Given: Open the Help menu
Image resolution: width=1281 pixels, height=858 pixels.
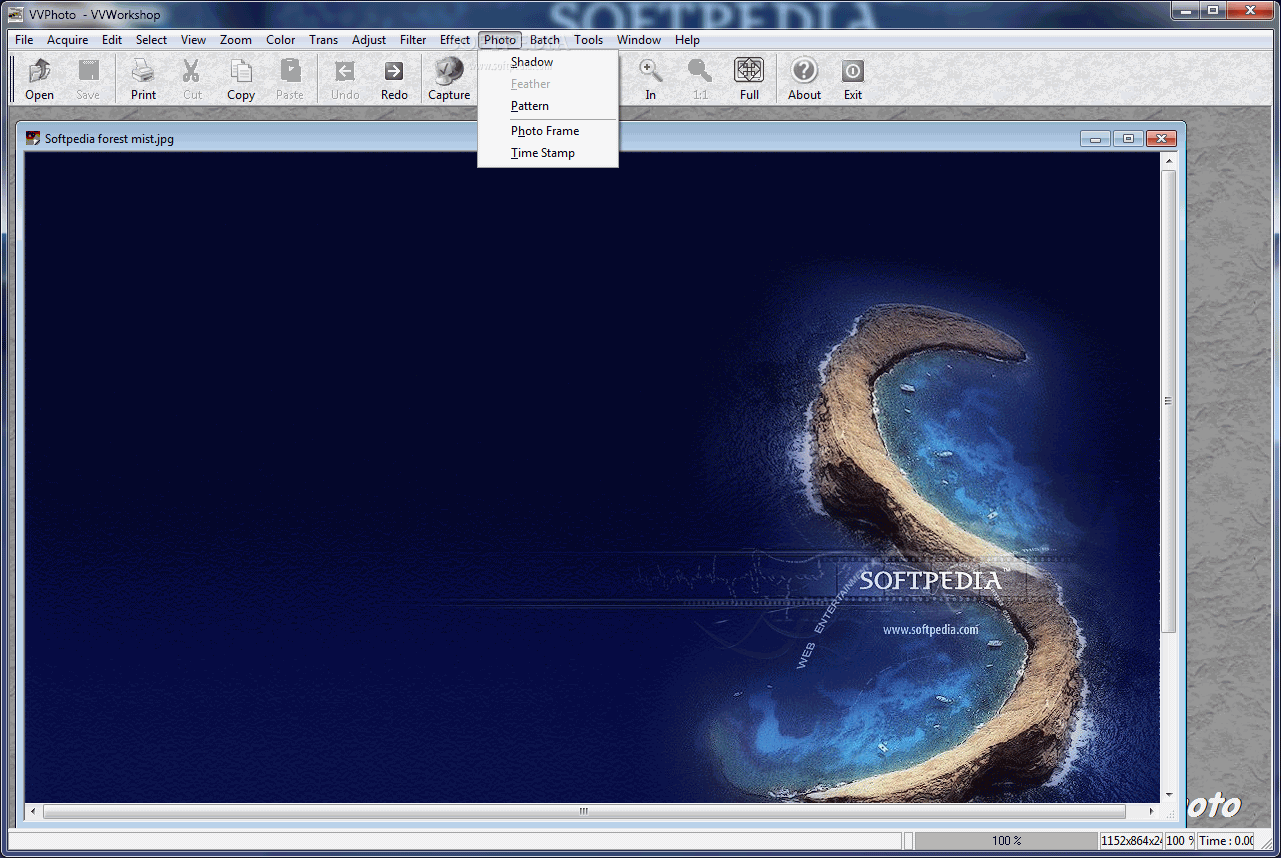Looking at the screenshot, I should coord(687,40).
